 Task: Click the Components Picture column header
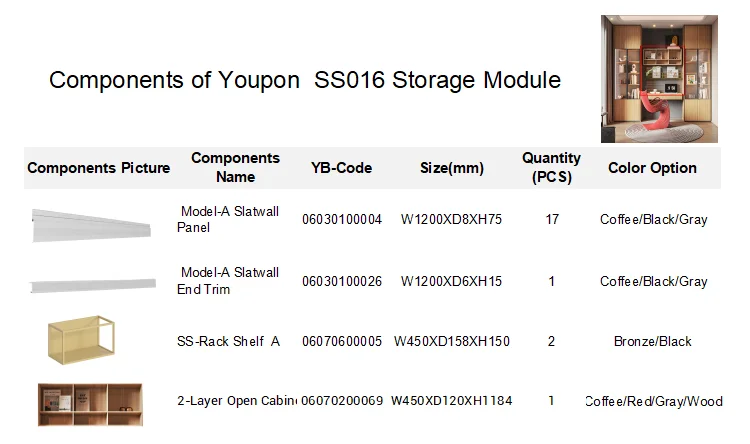(98, 168)
